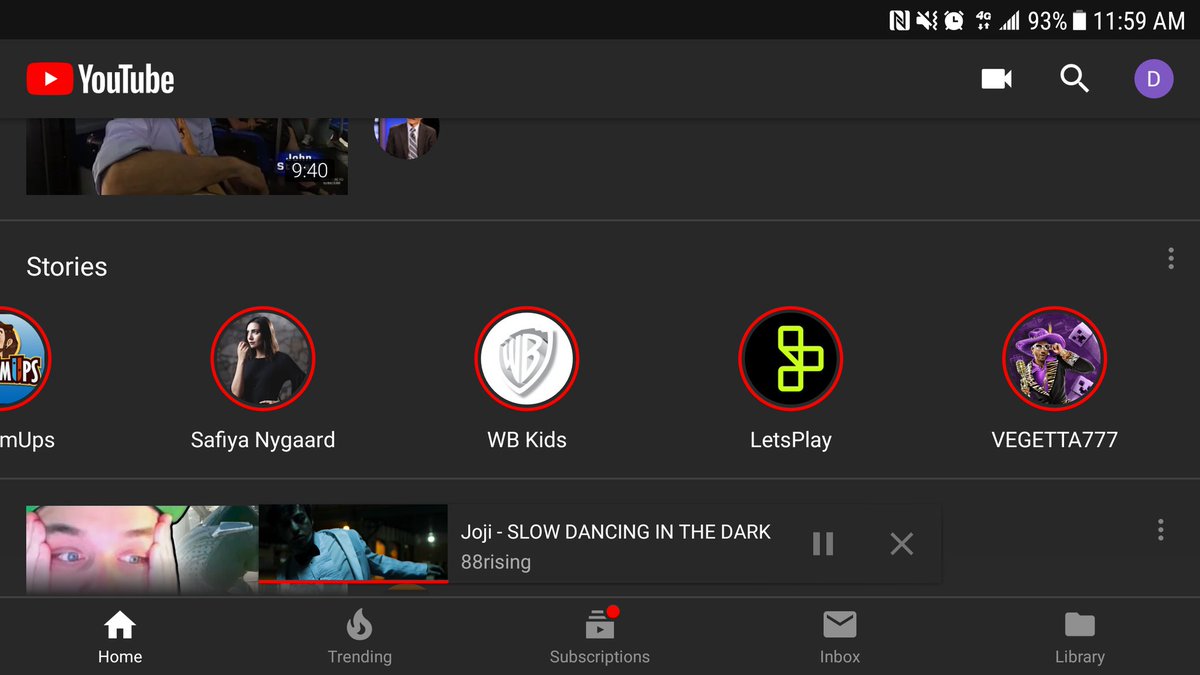Open the miniplayer video thumbnail
This screenshot has width=1200, height=675.
(x=353, y=542)
